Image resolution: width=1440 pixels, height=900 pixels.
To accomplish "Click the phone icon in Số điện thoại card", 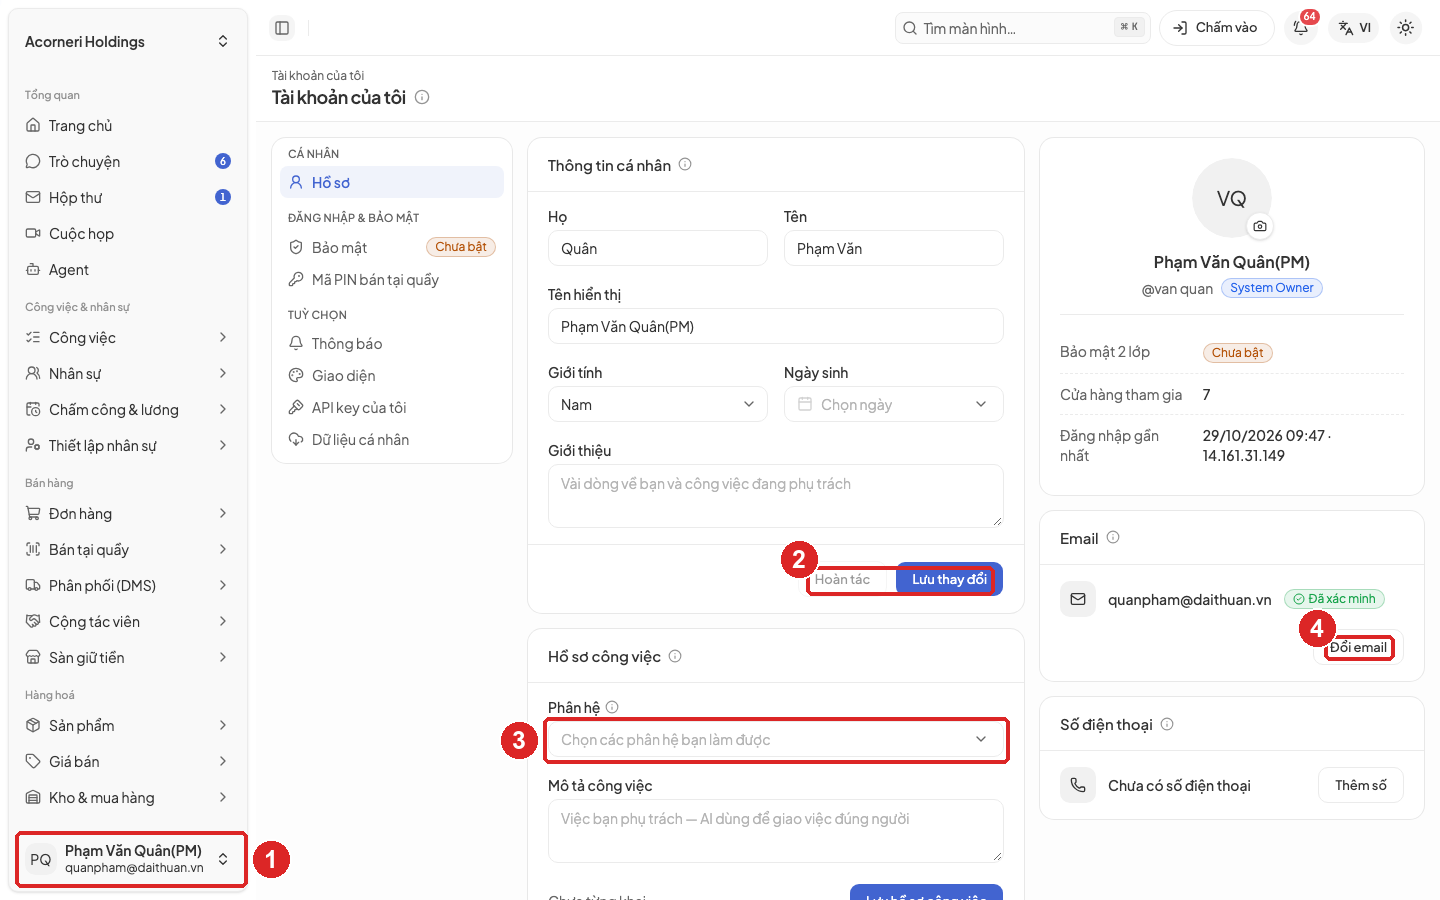I will click(1078, 785).
